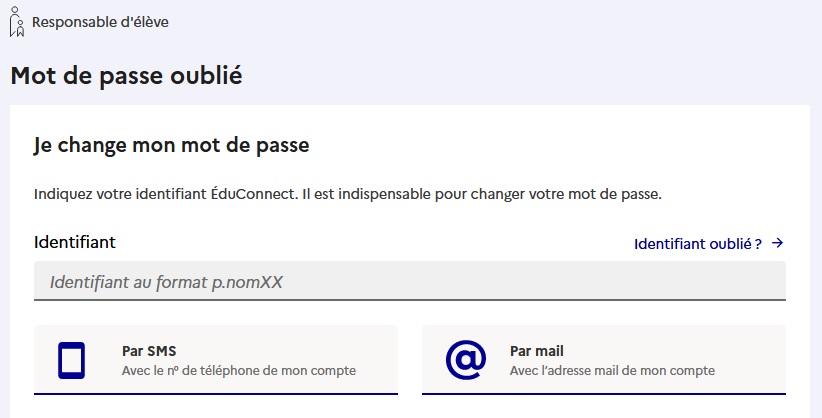Click the Mot de passe oublié heading

coord(126,76)
